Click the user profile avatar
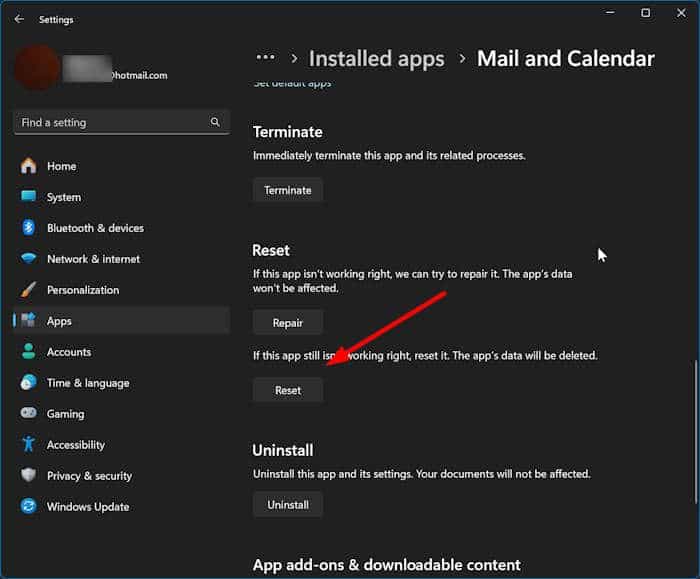The image size is (700, 579). (x=37, y=68)
